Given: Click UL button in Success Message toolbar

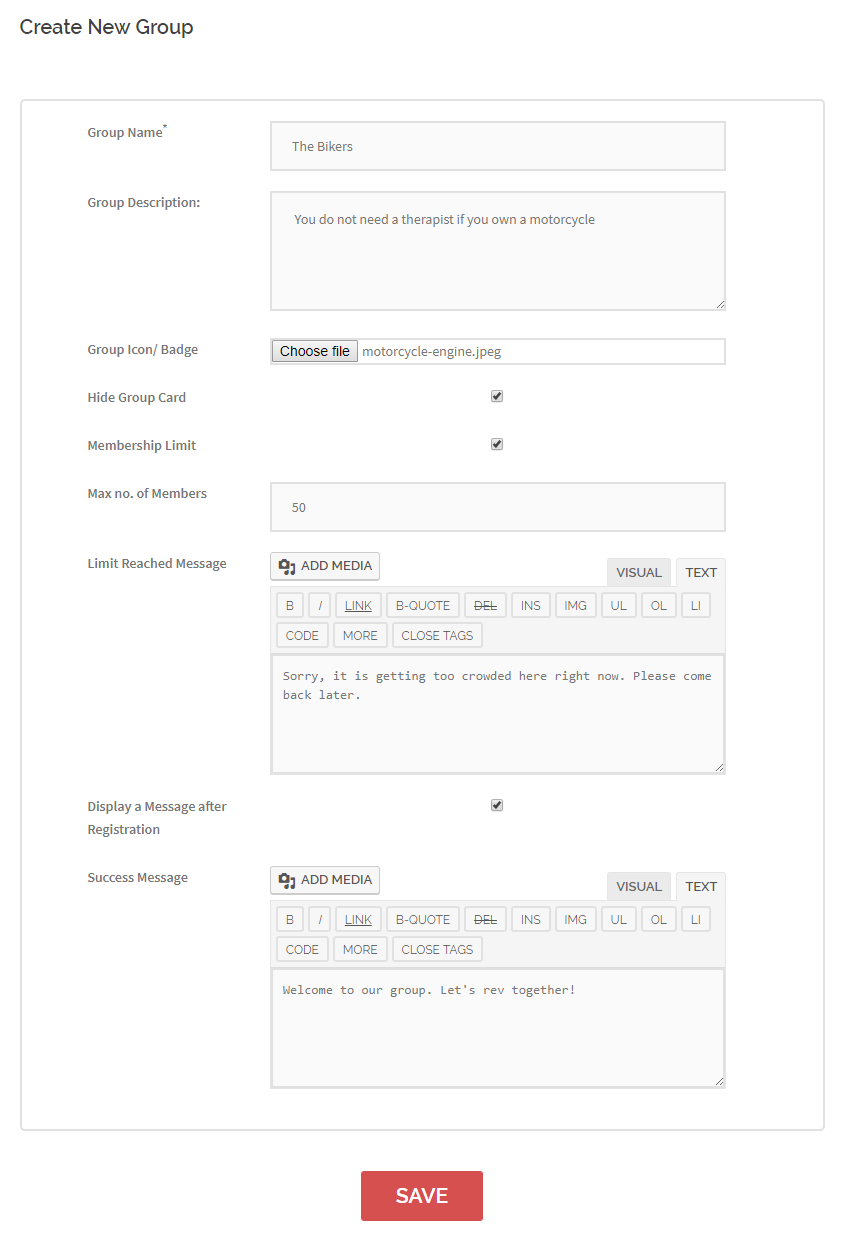Looking at the screenshot, I should coord(619,919).
